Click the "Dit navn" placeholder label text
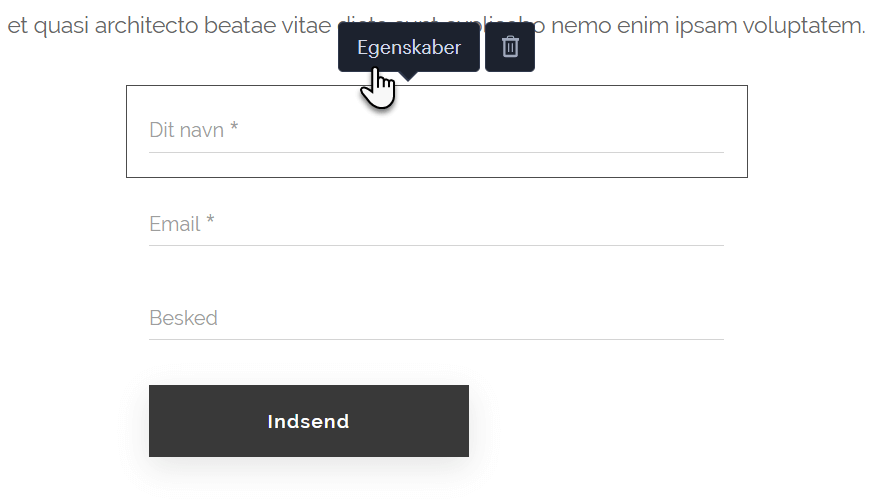This screenshot has height=503, width=889. click(x=187, y=130)
